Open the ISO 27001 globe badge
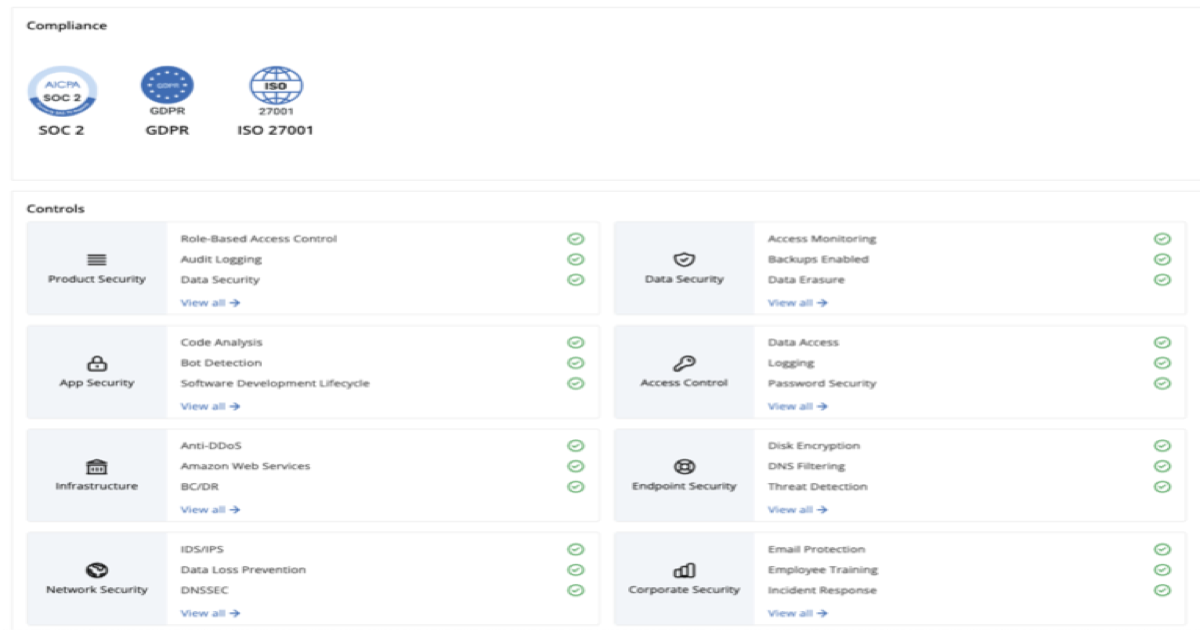The height and width of the screenshot is (630, 1200). 275,86
